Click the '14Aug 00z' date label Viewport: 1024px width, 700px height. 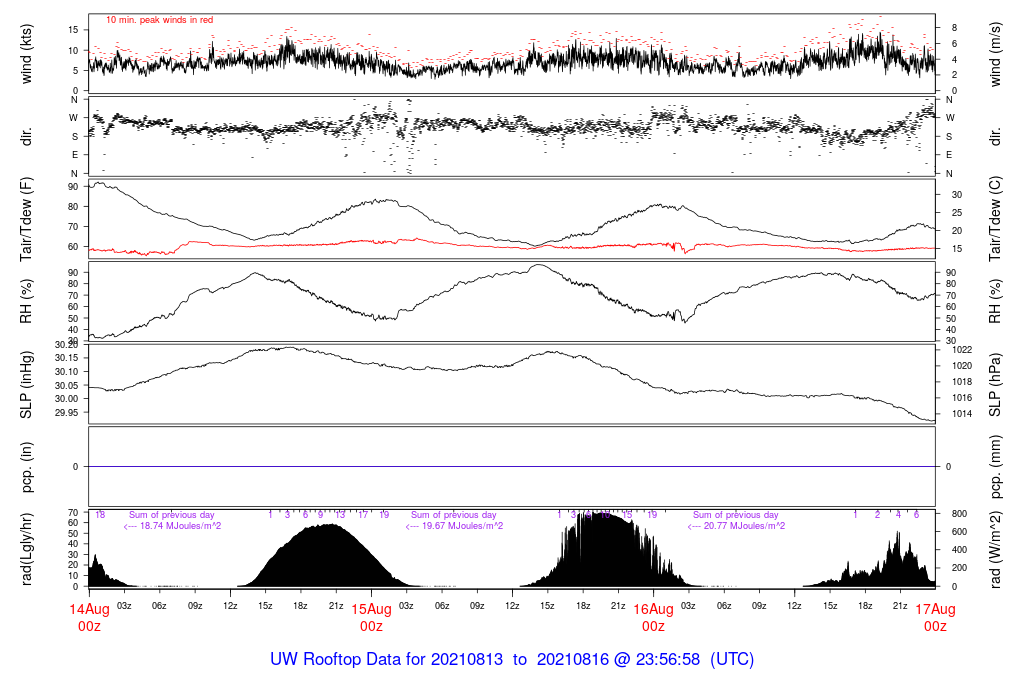[89, 618]
